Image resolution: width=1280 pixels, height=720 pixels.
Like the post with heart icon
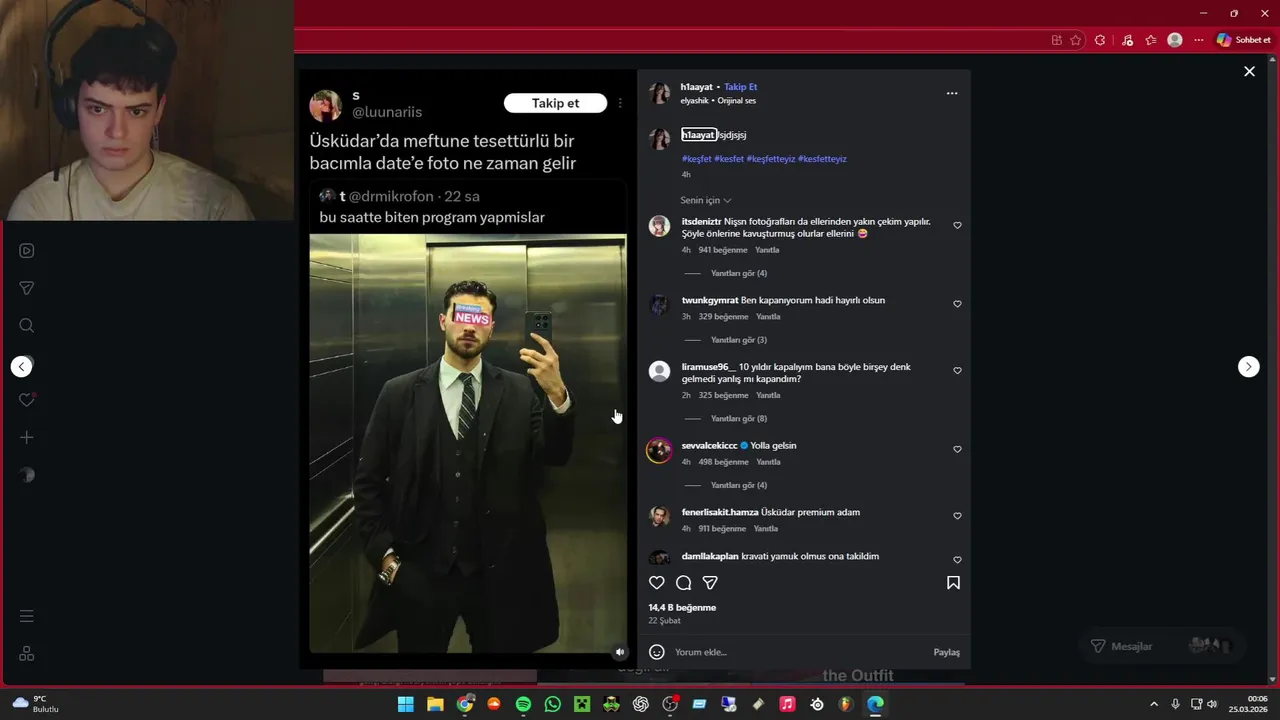pos(657,583)
